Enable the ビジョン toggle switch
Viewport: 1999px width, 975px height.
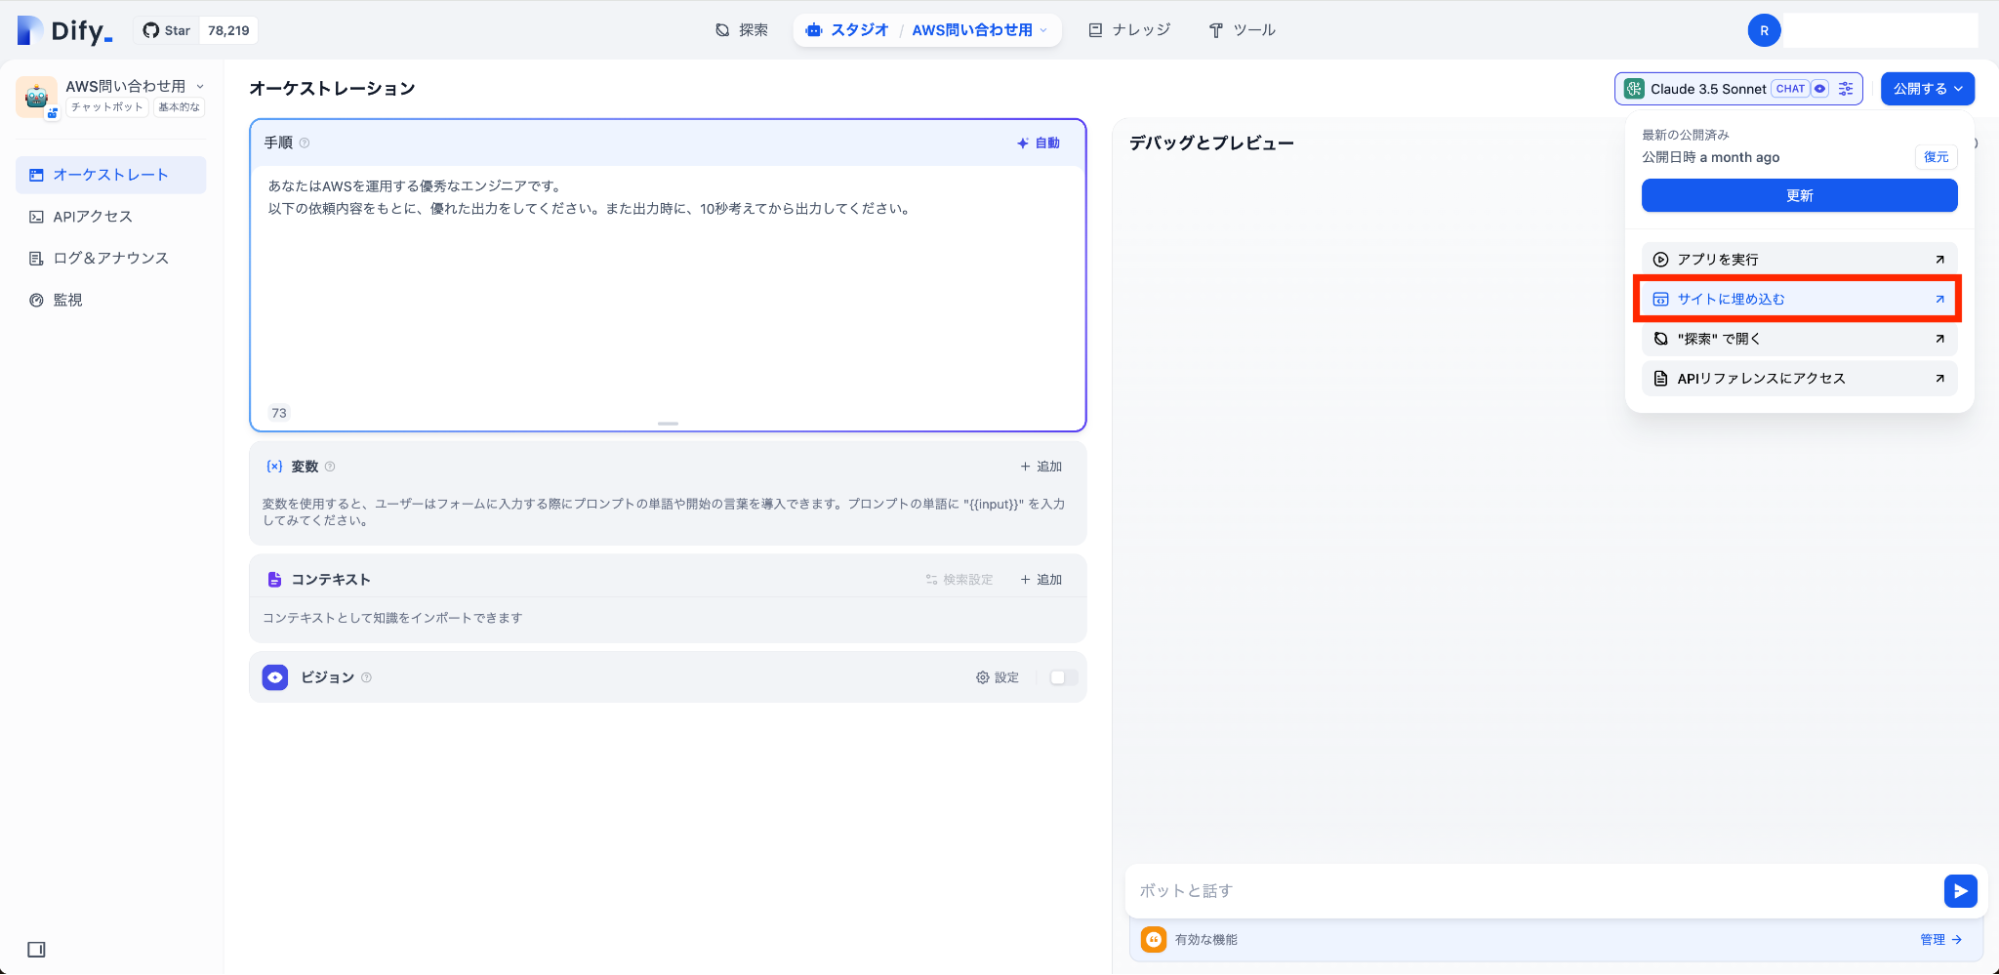[x=1062, y=677]
